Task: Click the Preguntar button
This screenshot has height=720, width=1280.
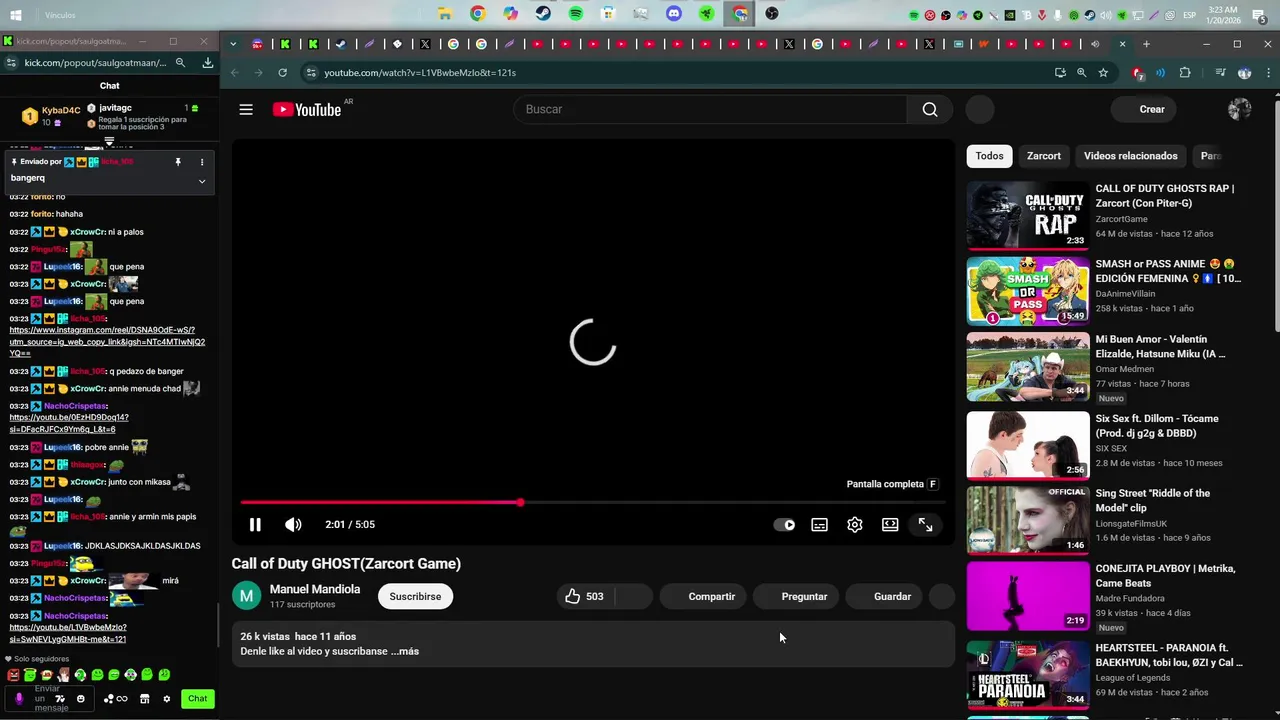Action: (x=795, y=596)
